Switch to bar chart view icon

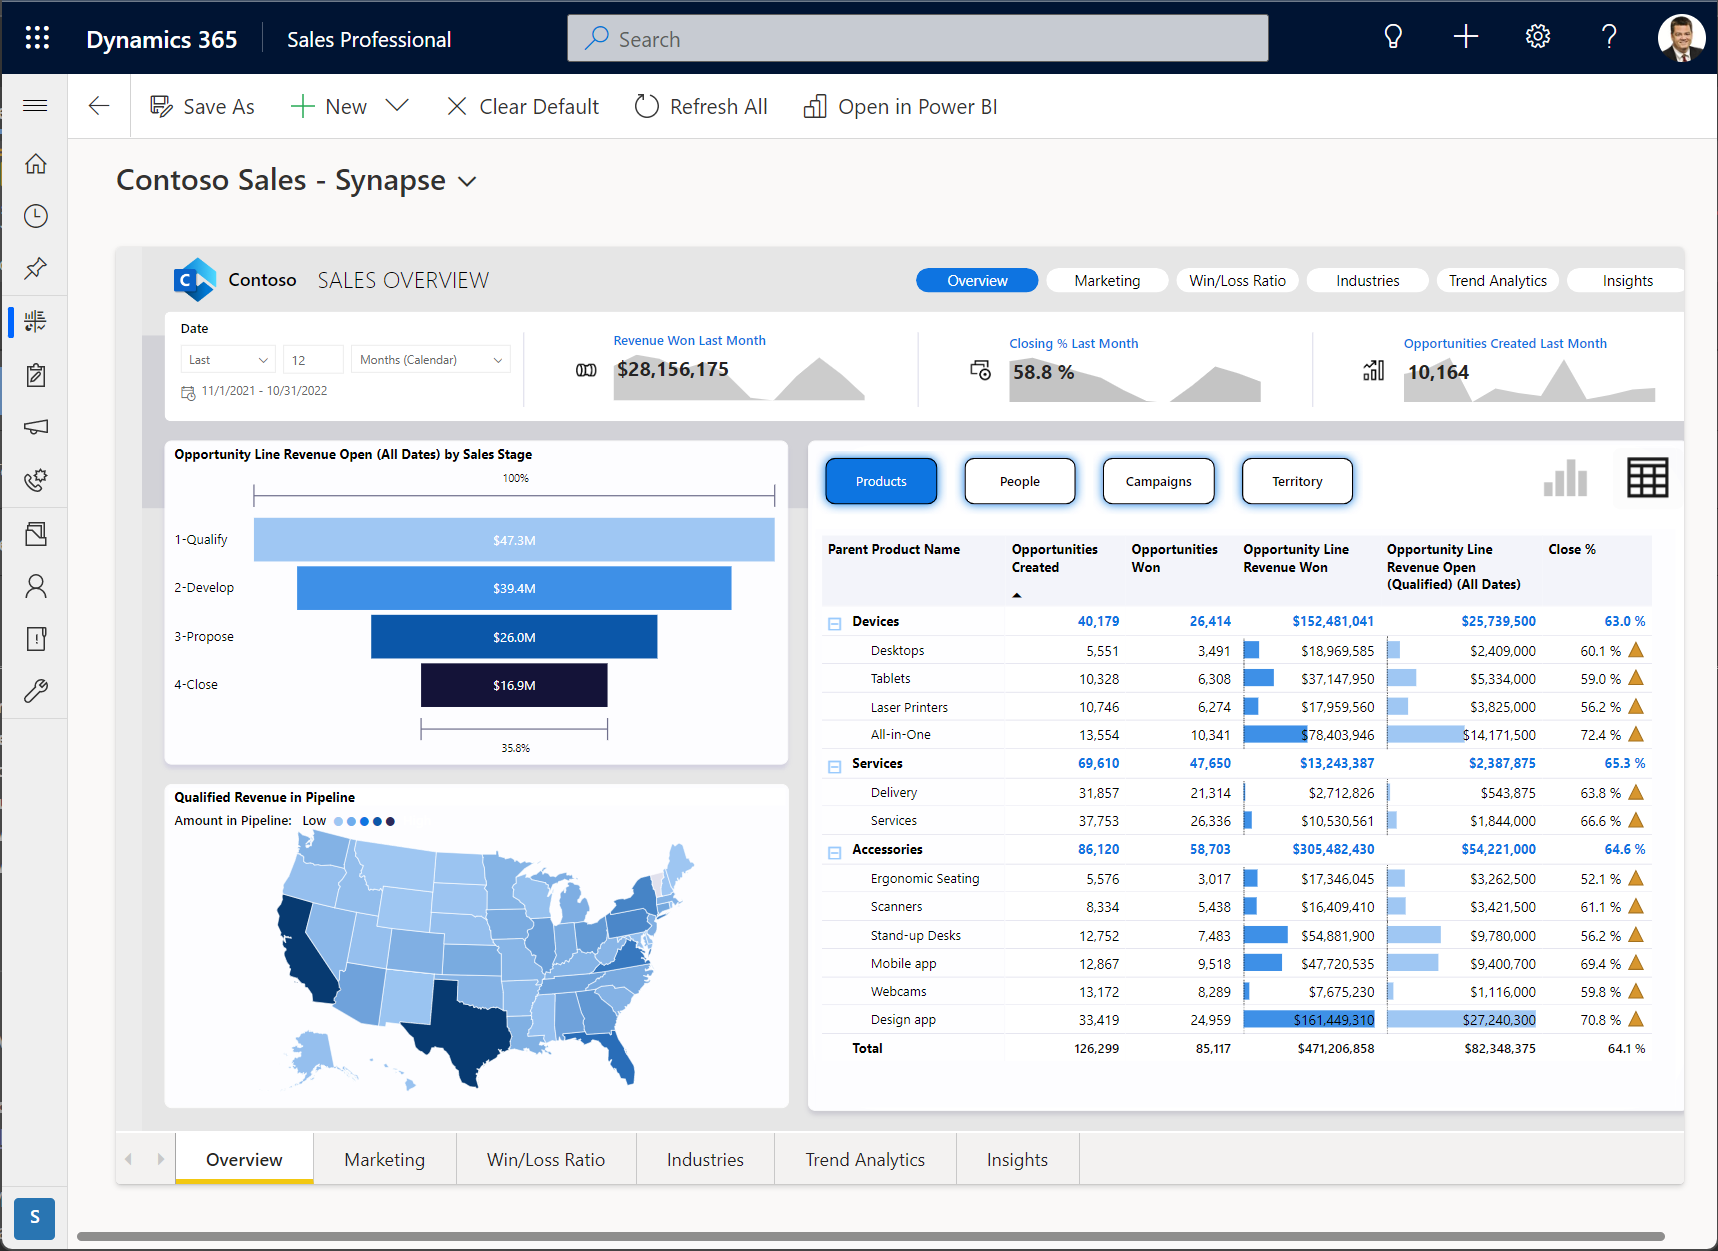pos(1565,478)
